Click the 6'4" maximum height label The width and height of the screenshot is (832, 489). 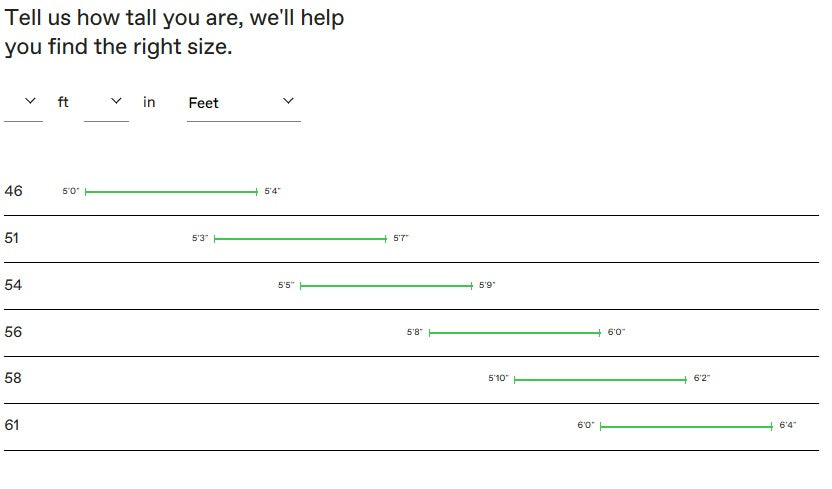pyautogui.click(x=788, y=425)
